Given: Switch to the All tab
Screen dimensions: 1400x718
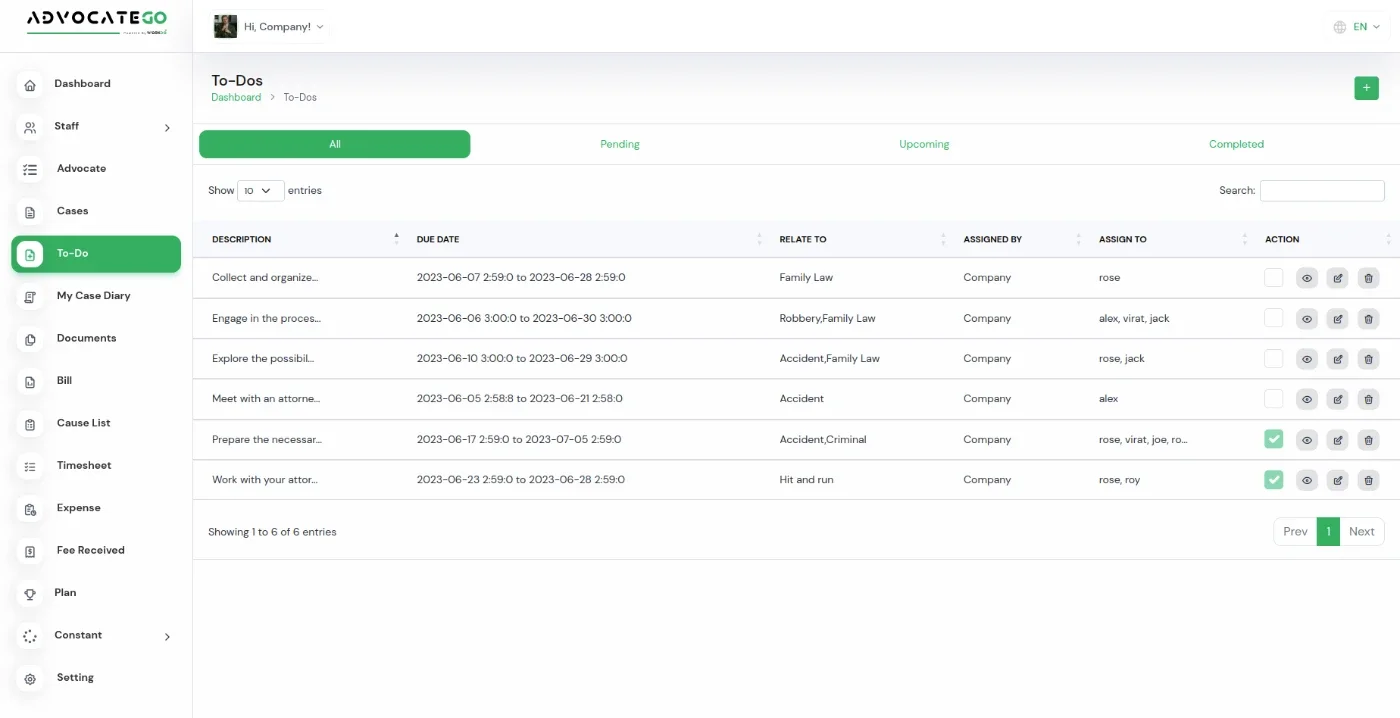Looking at the screenshot, I should pyautogui.click(x=335, y=144).
